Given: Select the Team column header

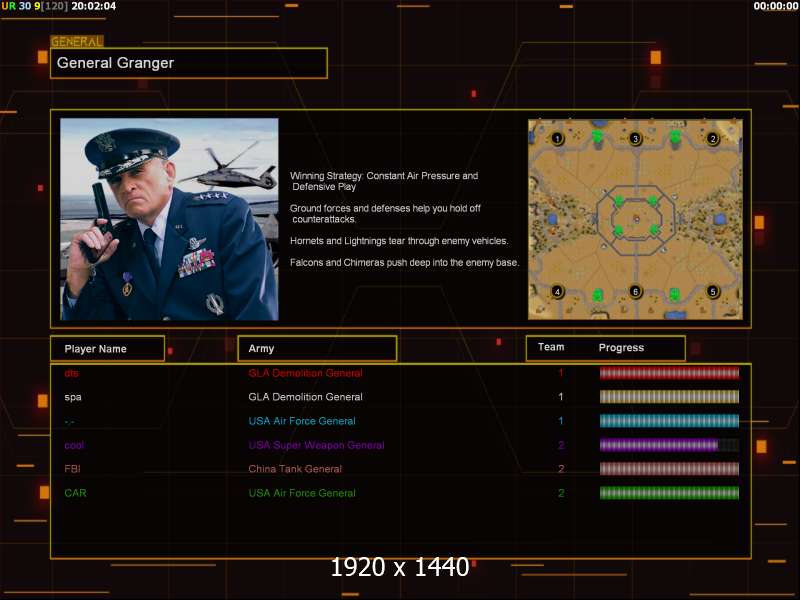Looking at the screenshot, I should click(551, 347).
